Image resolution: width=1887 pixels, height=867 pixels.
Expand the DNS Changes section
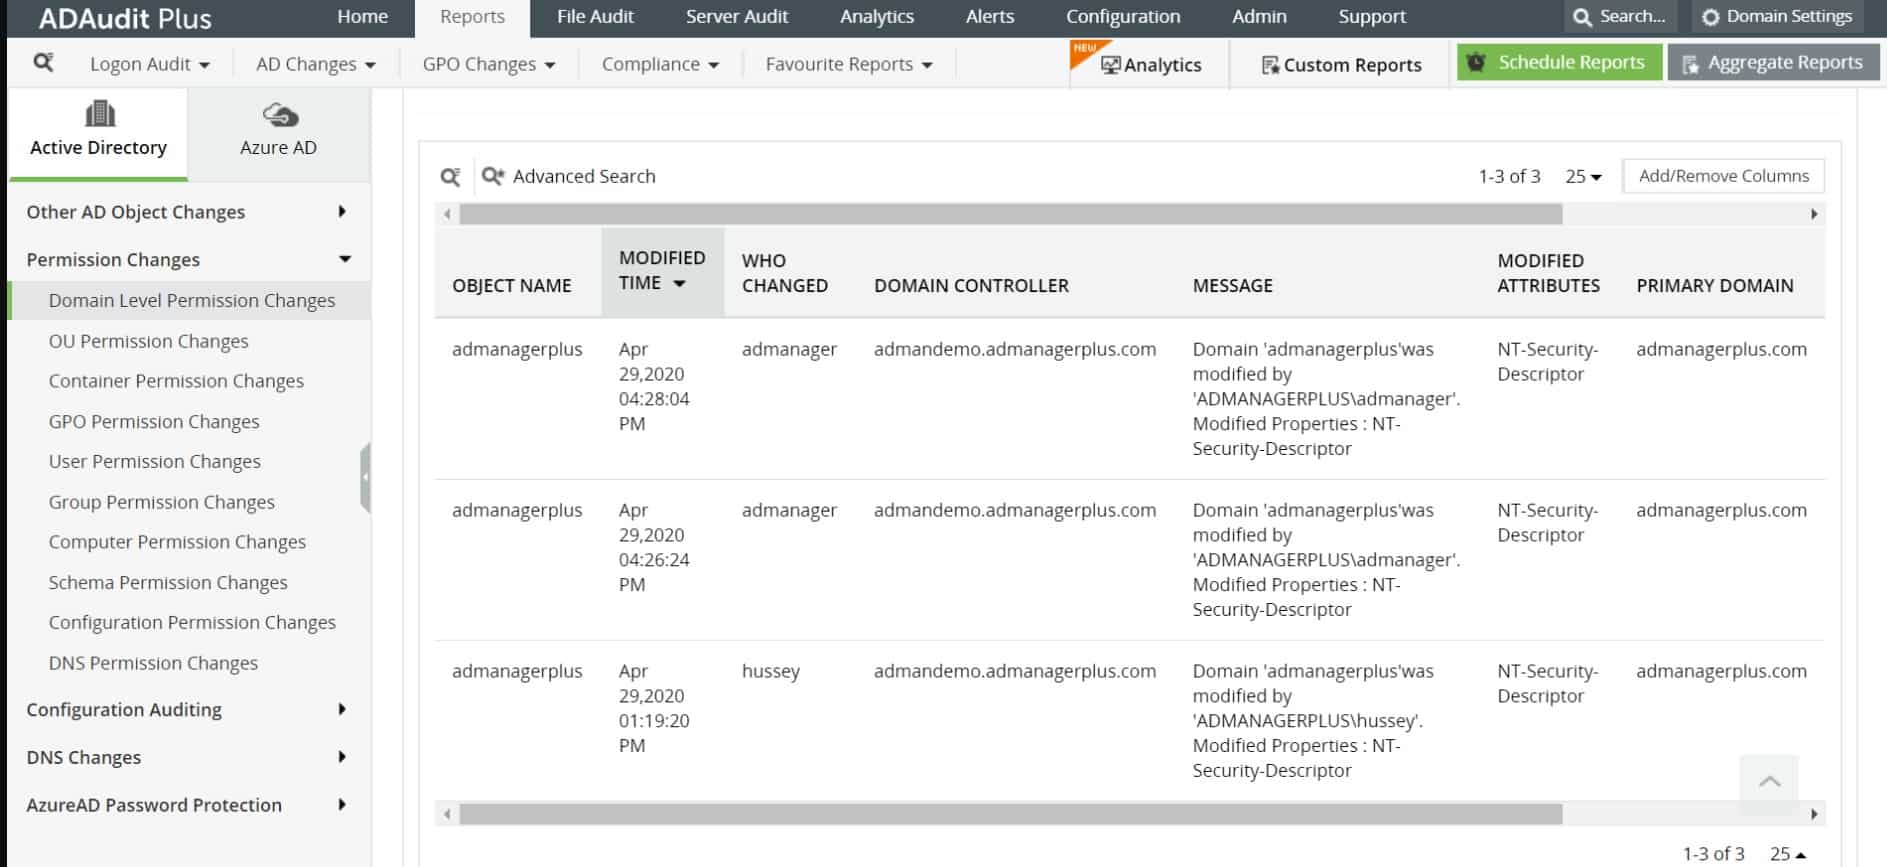188,758
